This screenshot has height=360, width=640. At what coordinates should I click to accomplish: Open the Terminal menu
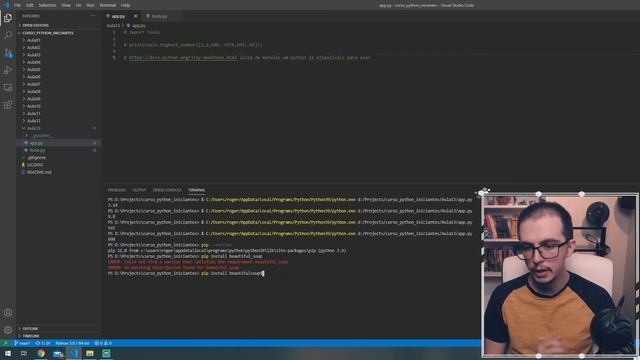point(108,5)
